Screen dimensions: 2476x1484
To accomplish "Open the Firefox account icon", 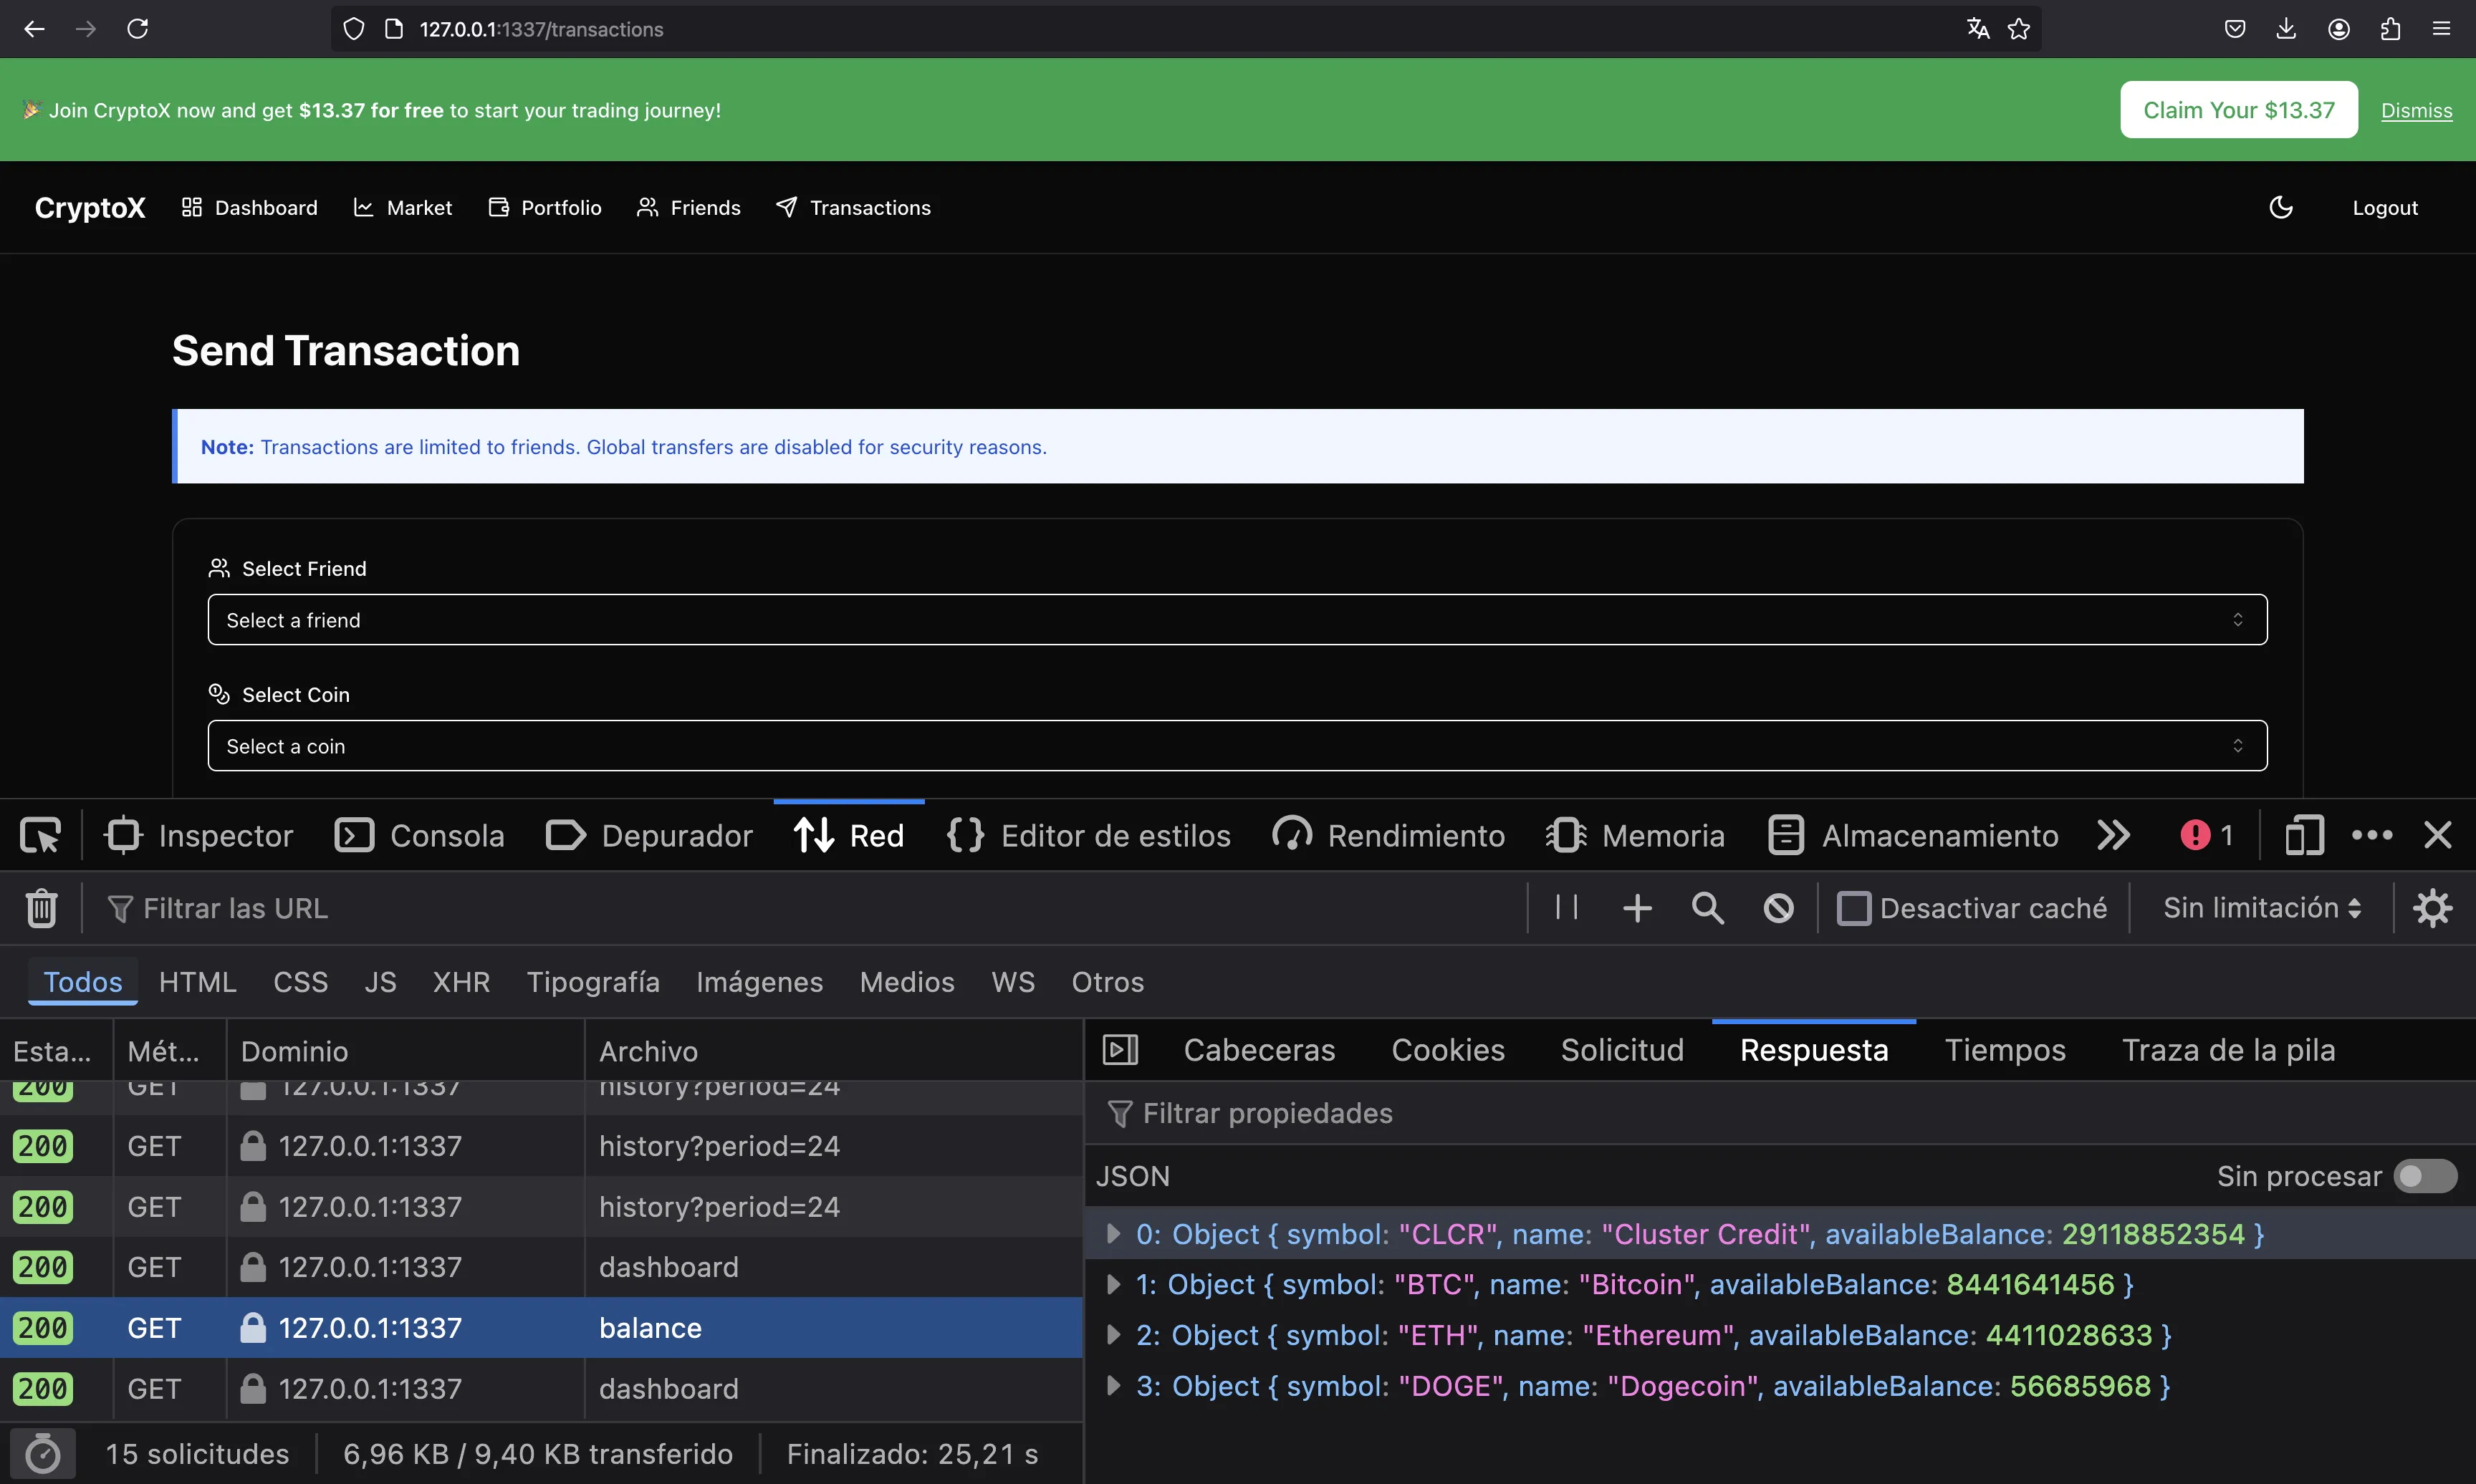I will [x=2338, y=29].
